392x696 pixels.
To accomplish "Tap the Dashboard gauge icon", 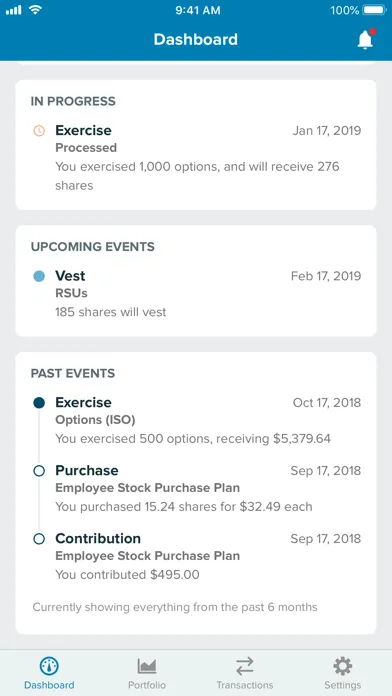I will tap(49, 666).
